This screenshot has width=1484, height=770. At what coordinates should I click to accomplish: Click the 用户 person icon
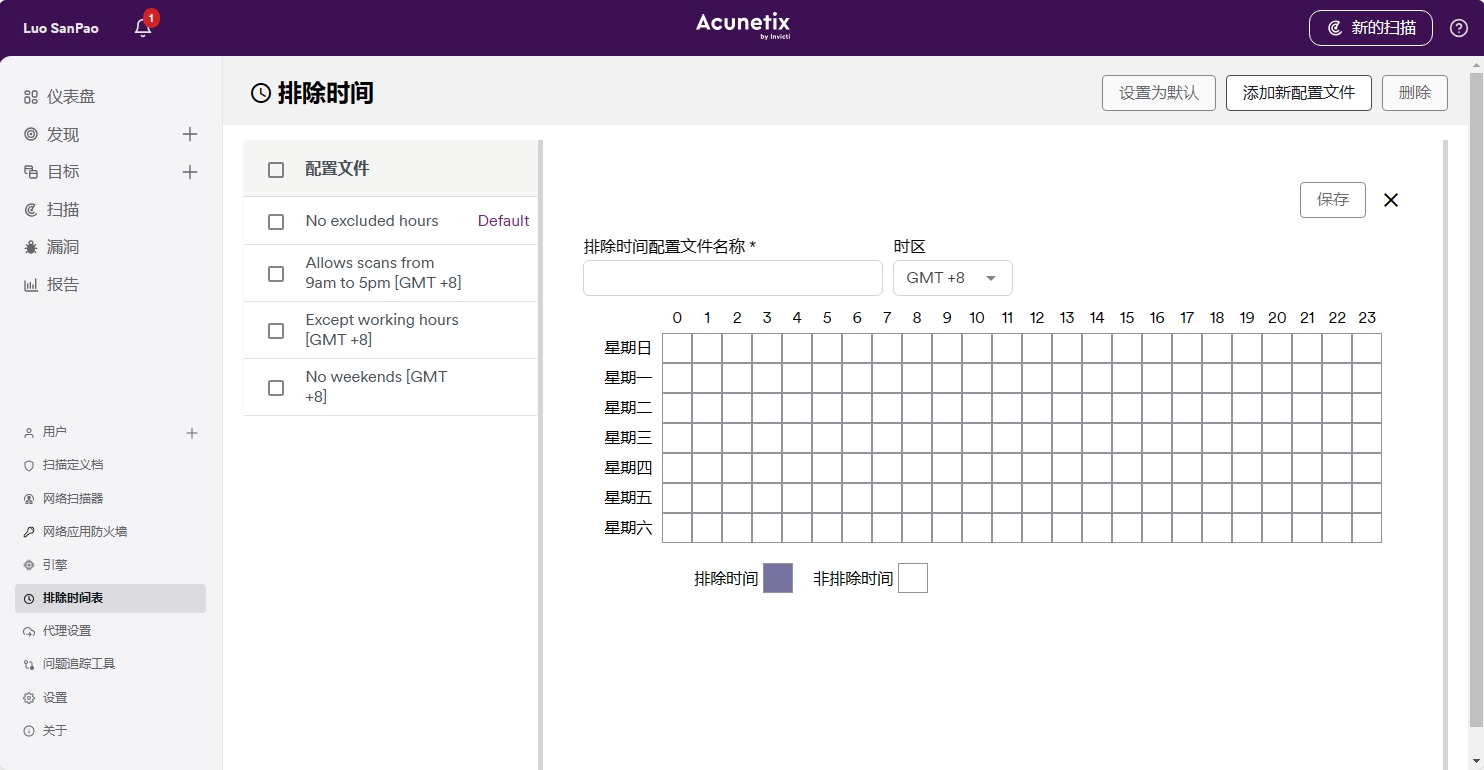pos(29,432)
